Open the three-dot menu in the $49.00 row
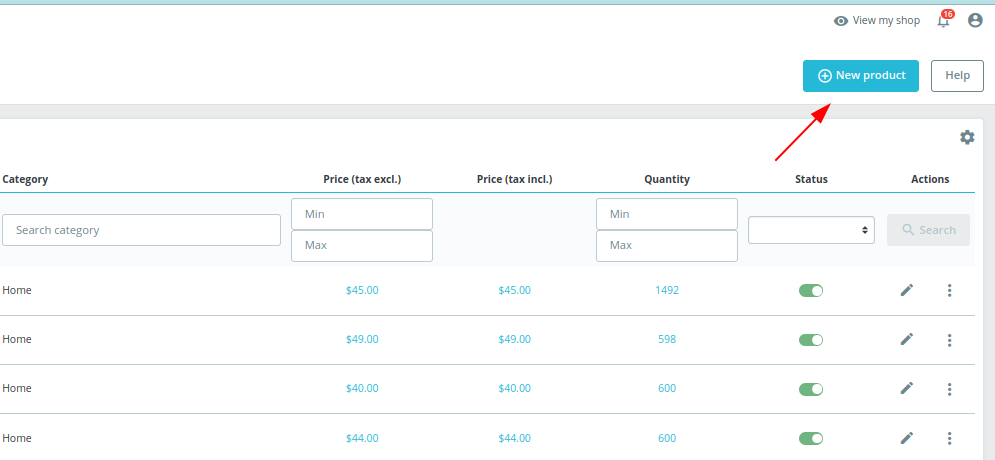 coord(949,340)
